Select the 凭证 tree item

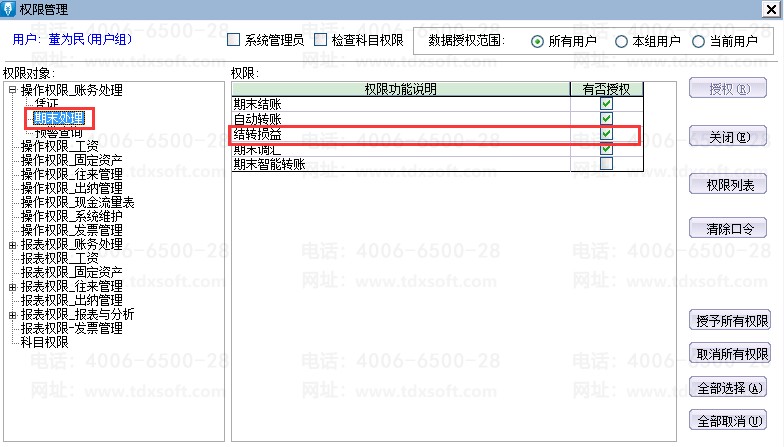[46, 103]
